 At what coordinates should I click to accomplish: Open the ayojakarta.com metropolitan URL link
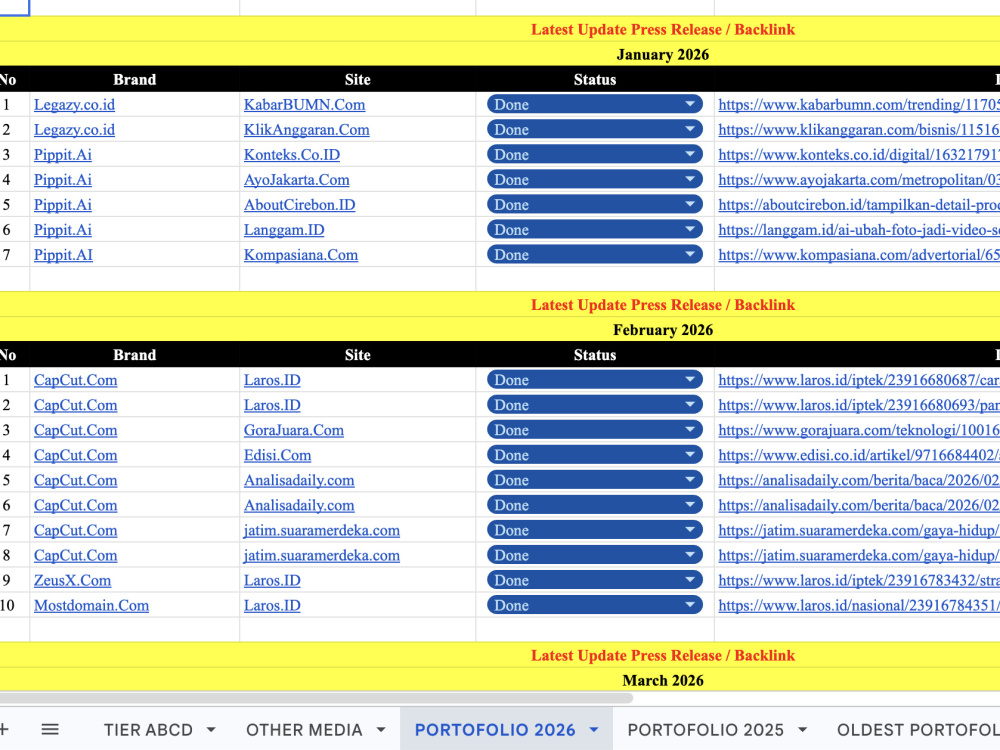pos(858,180)
